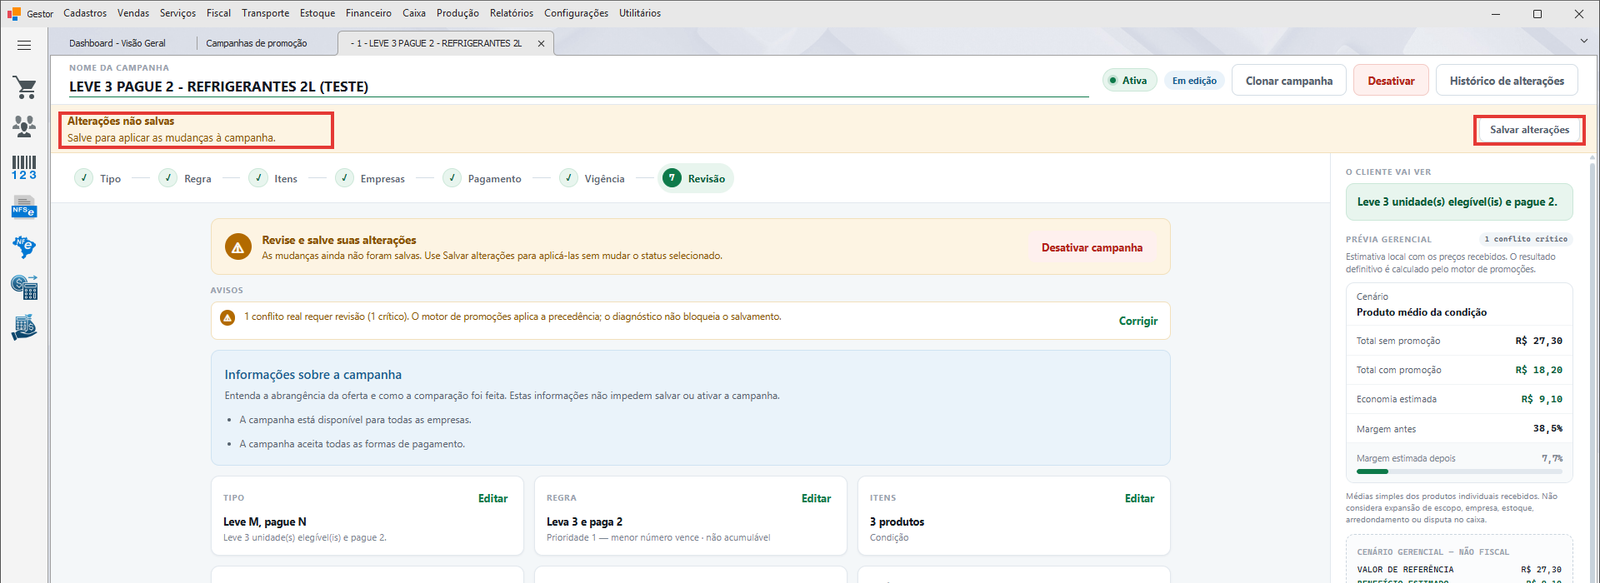Open the shopping cart sales icon
This screenshot has height=583, width=1600.
[25, 88]
